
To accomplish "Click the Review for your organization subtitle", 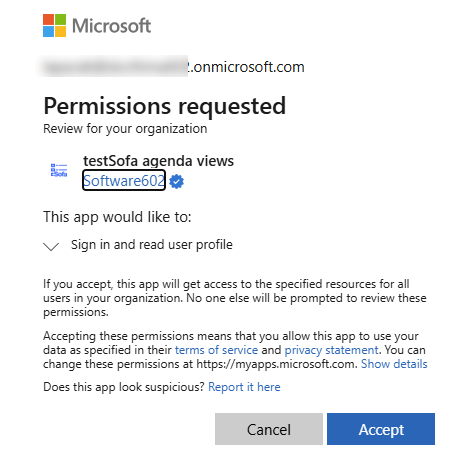I will tap(125, 129).
